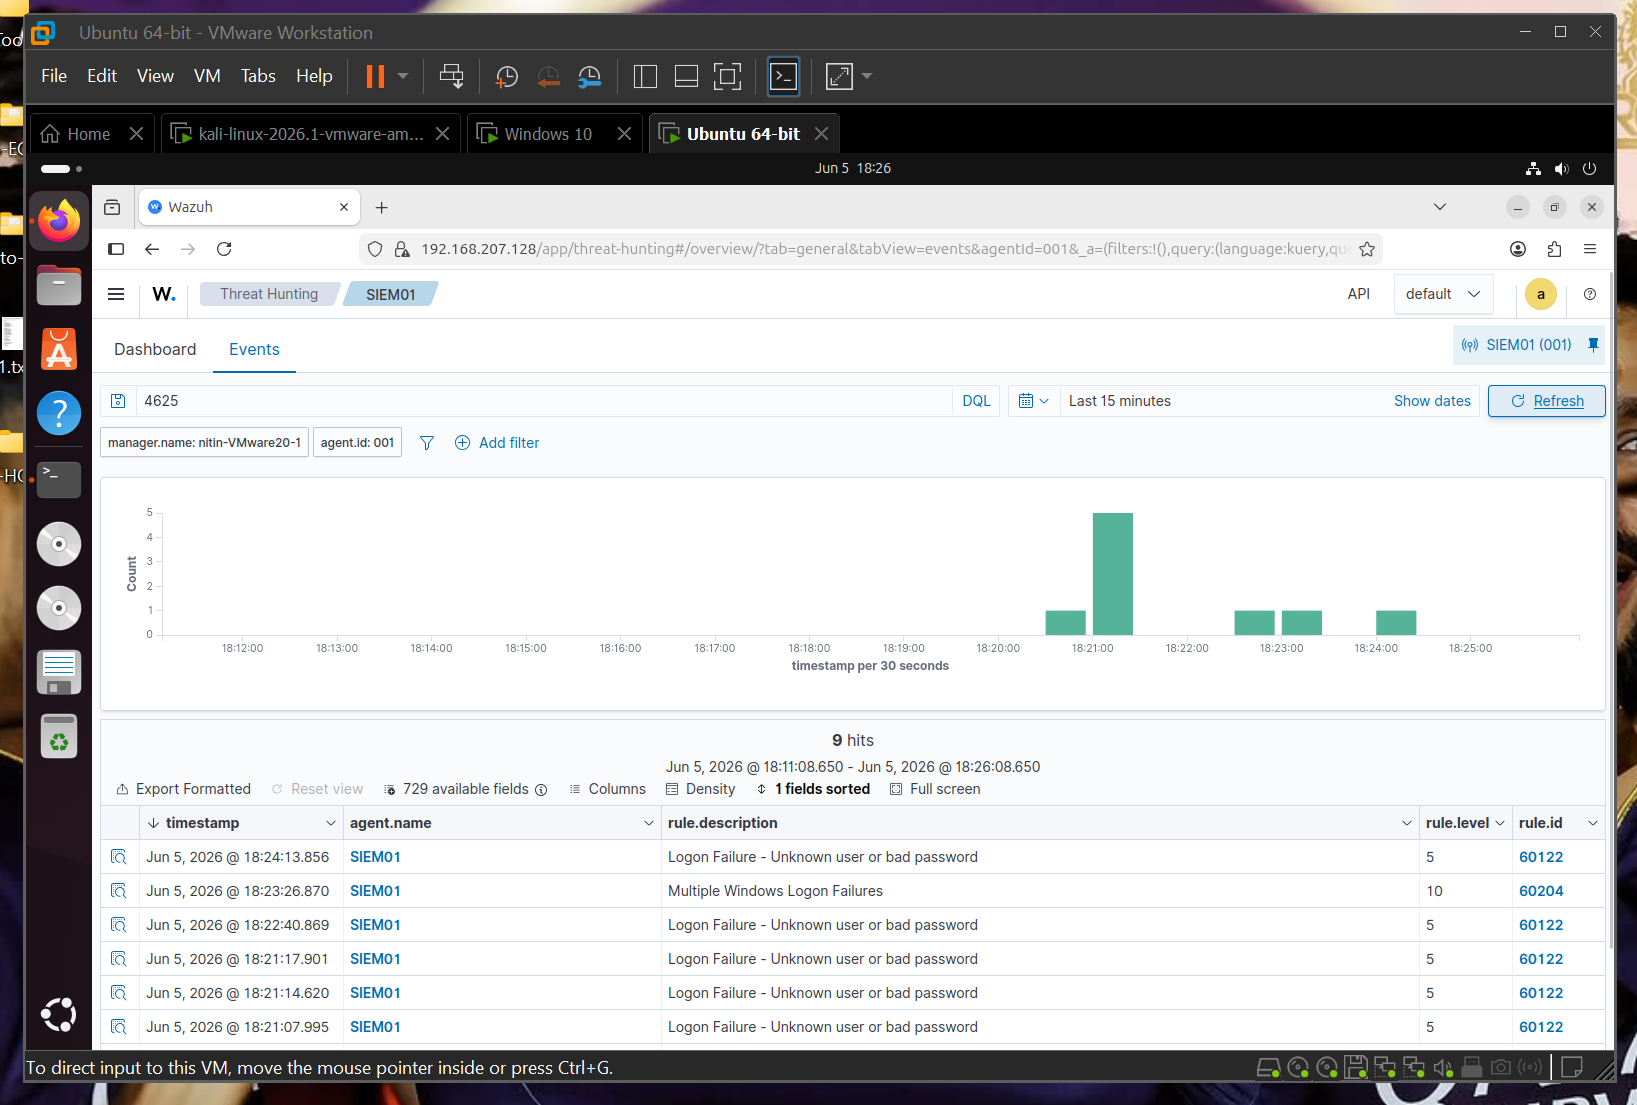Bookmark this page with star icon
Image resolution: width=1637 pixels, height=1105 pixels.
(x=1367, y=249)
